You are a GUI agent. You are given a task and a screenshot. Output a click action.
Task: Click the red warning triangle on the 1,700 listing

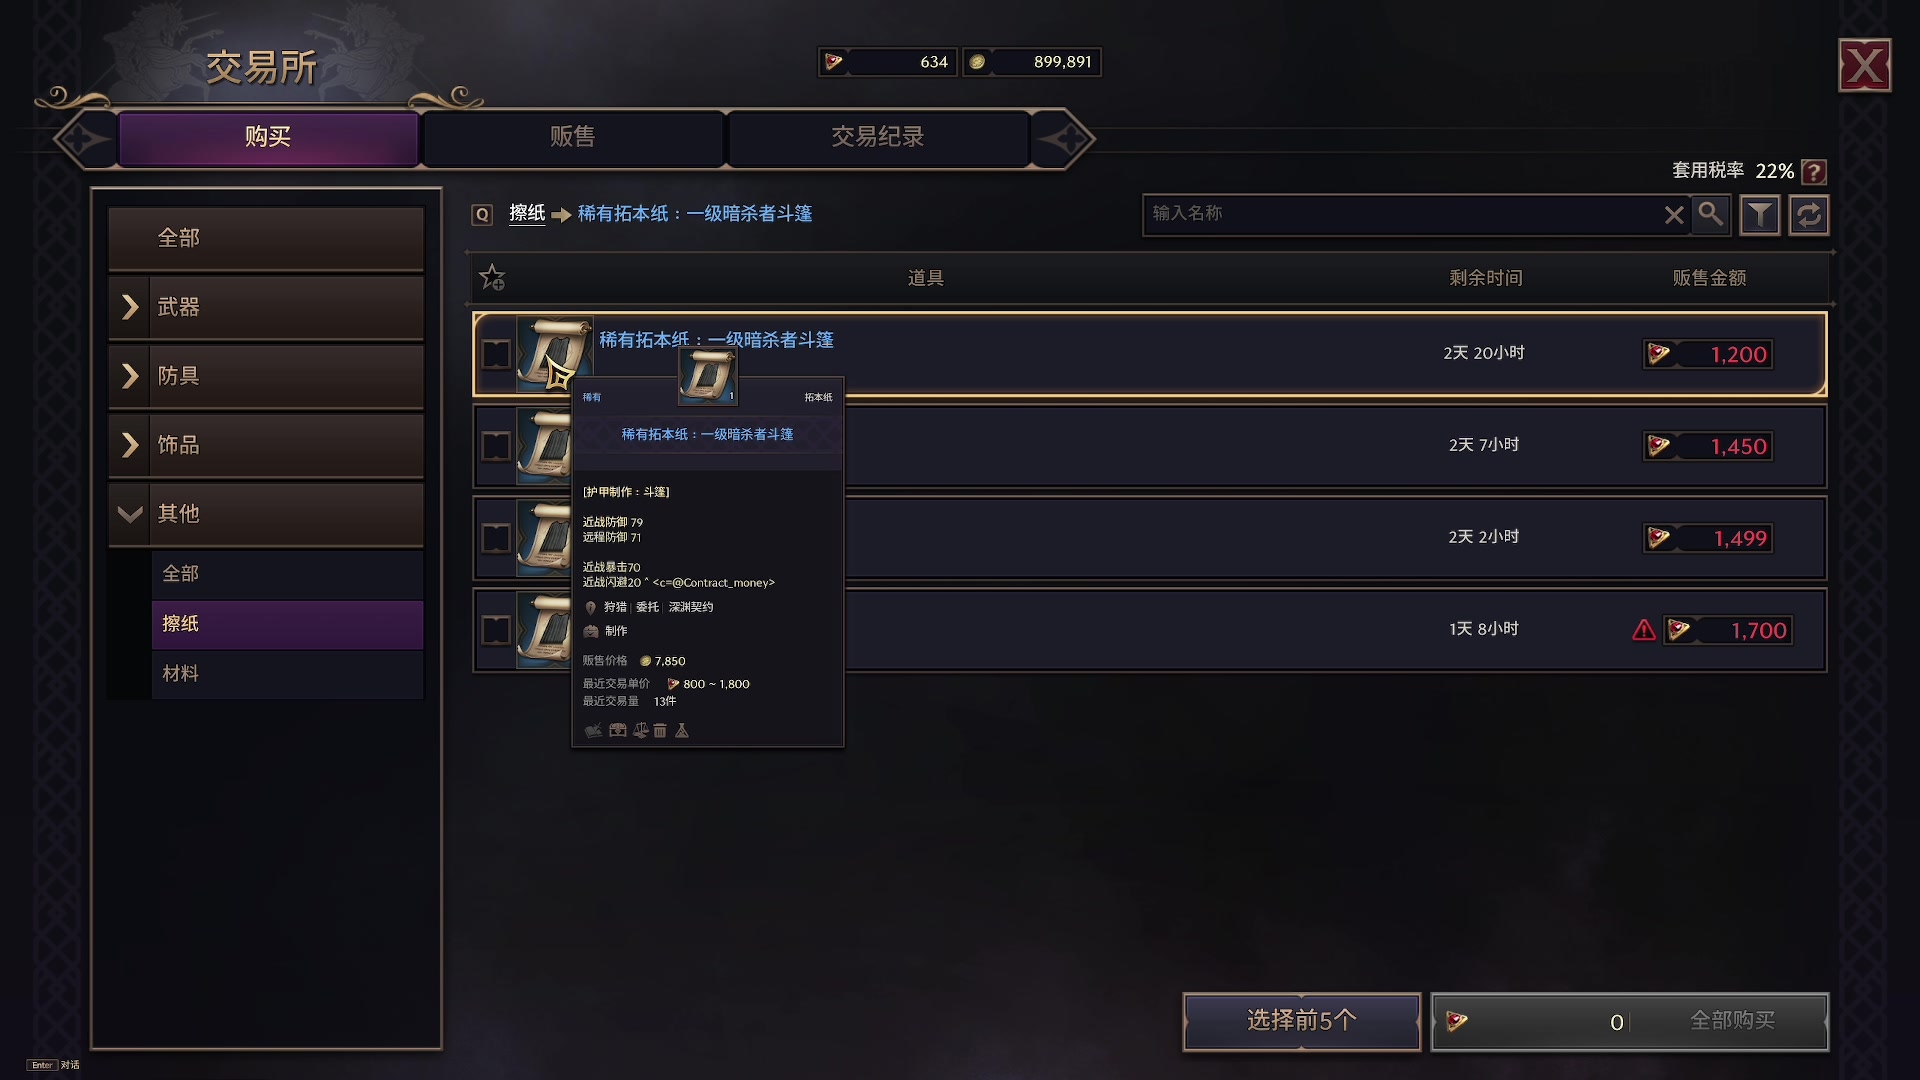(1644, 630)
